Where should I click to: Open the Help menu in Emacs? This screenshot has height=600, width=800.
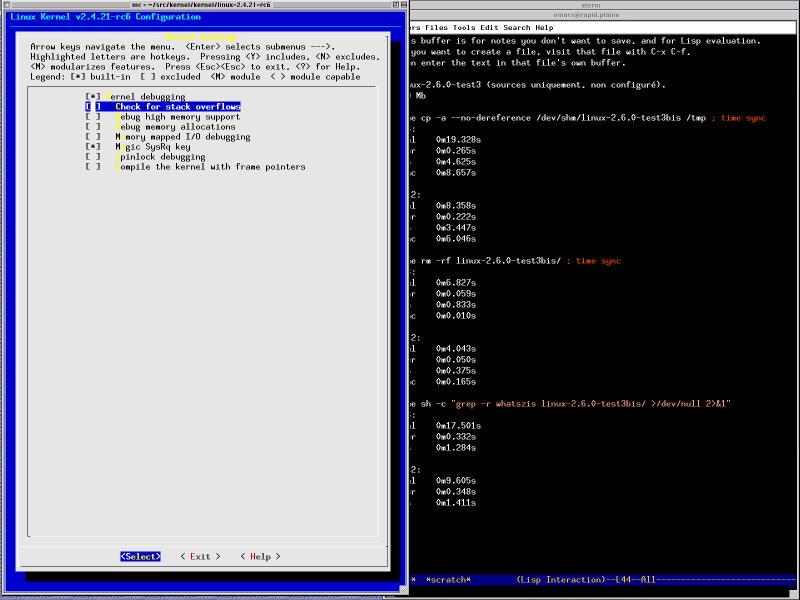544,28
